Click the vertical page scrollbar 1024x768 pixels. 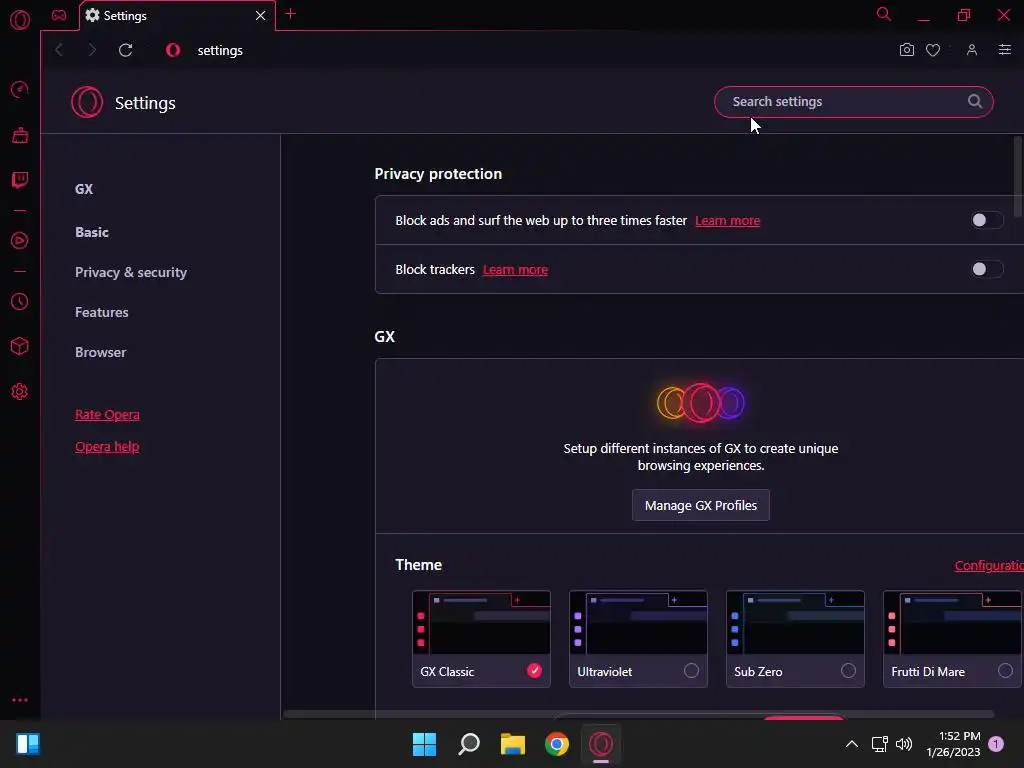(x=1018, y=176)
